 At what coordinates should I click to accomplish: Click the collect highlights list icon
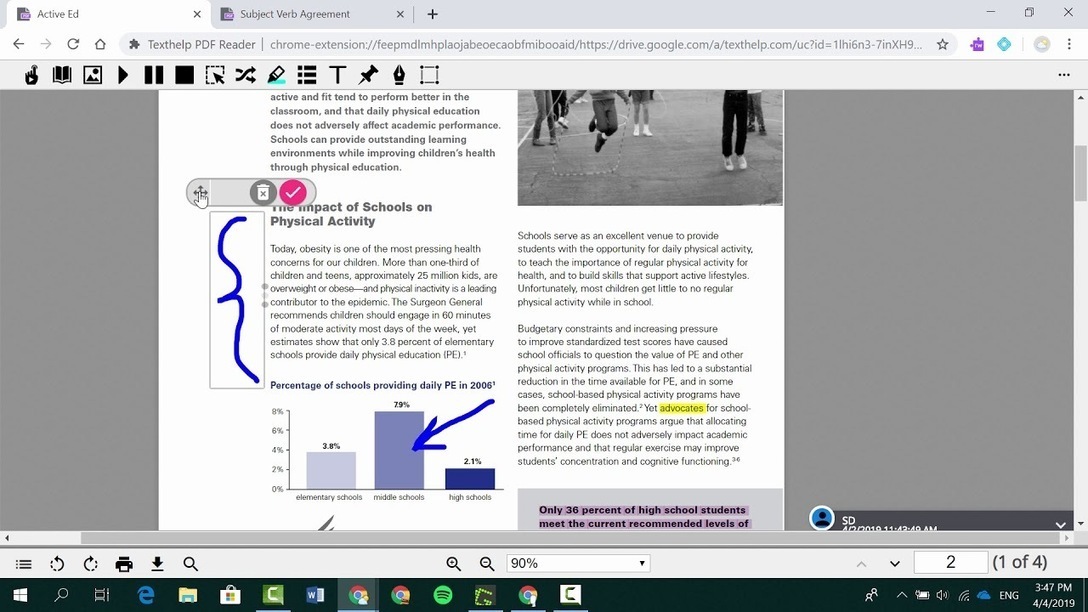point(307,75)
